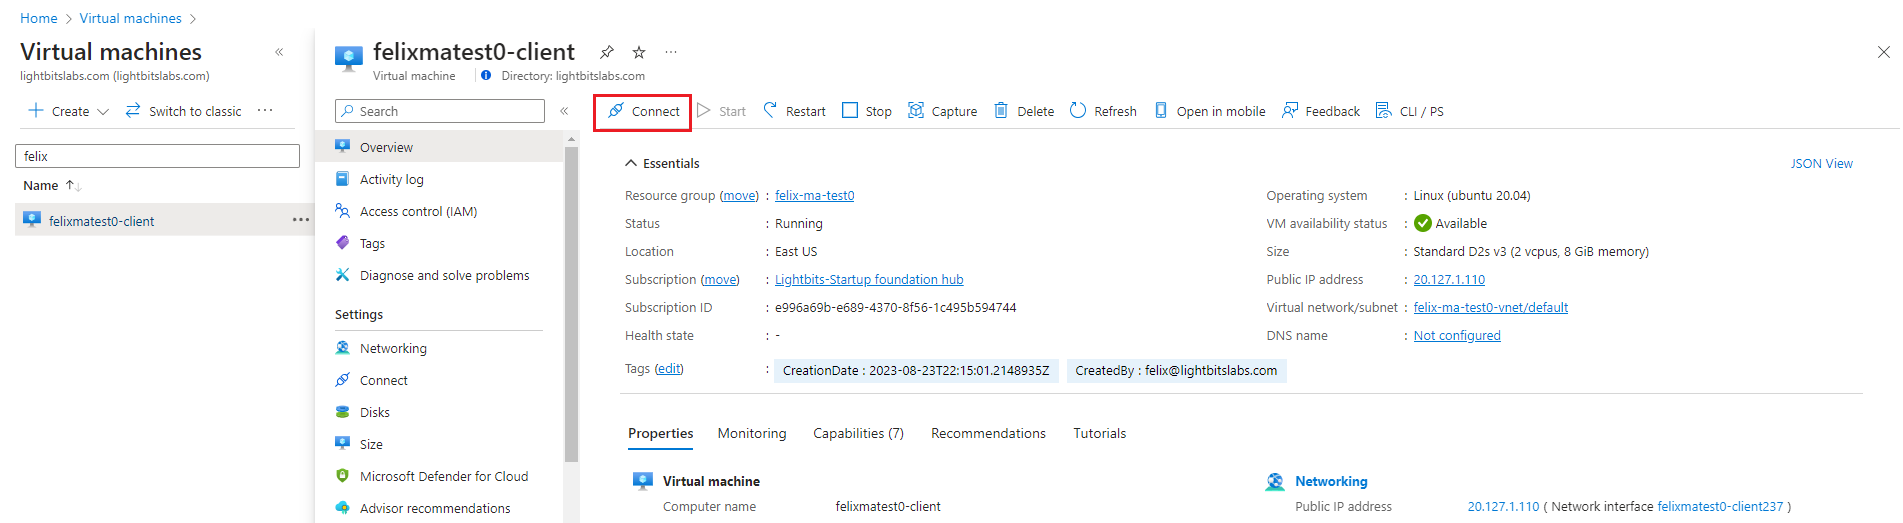Click Not configured DNS name link
Image resolution: width=1903 pixels, height=523 pixels.
[x=1457, y=335]
